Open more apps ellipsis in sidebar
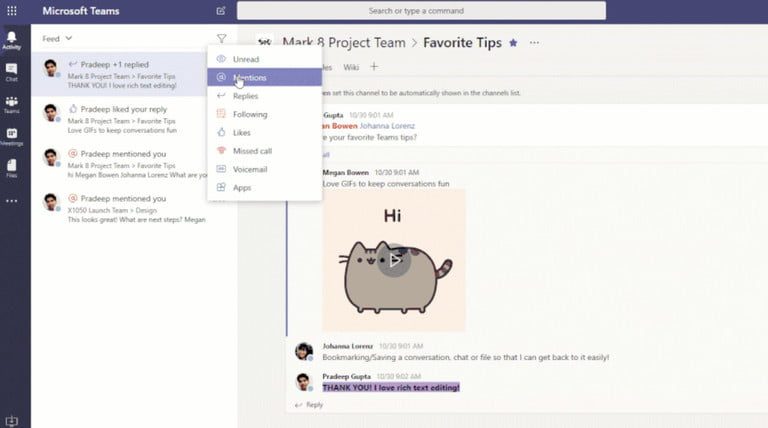Screen dimensions: 768x428 tap(11, 201)
